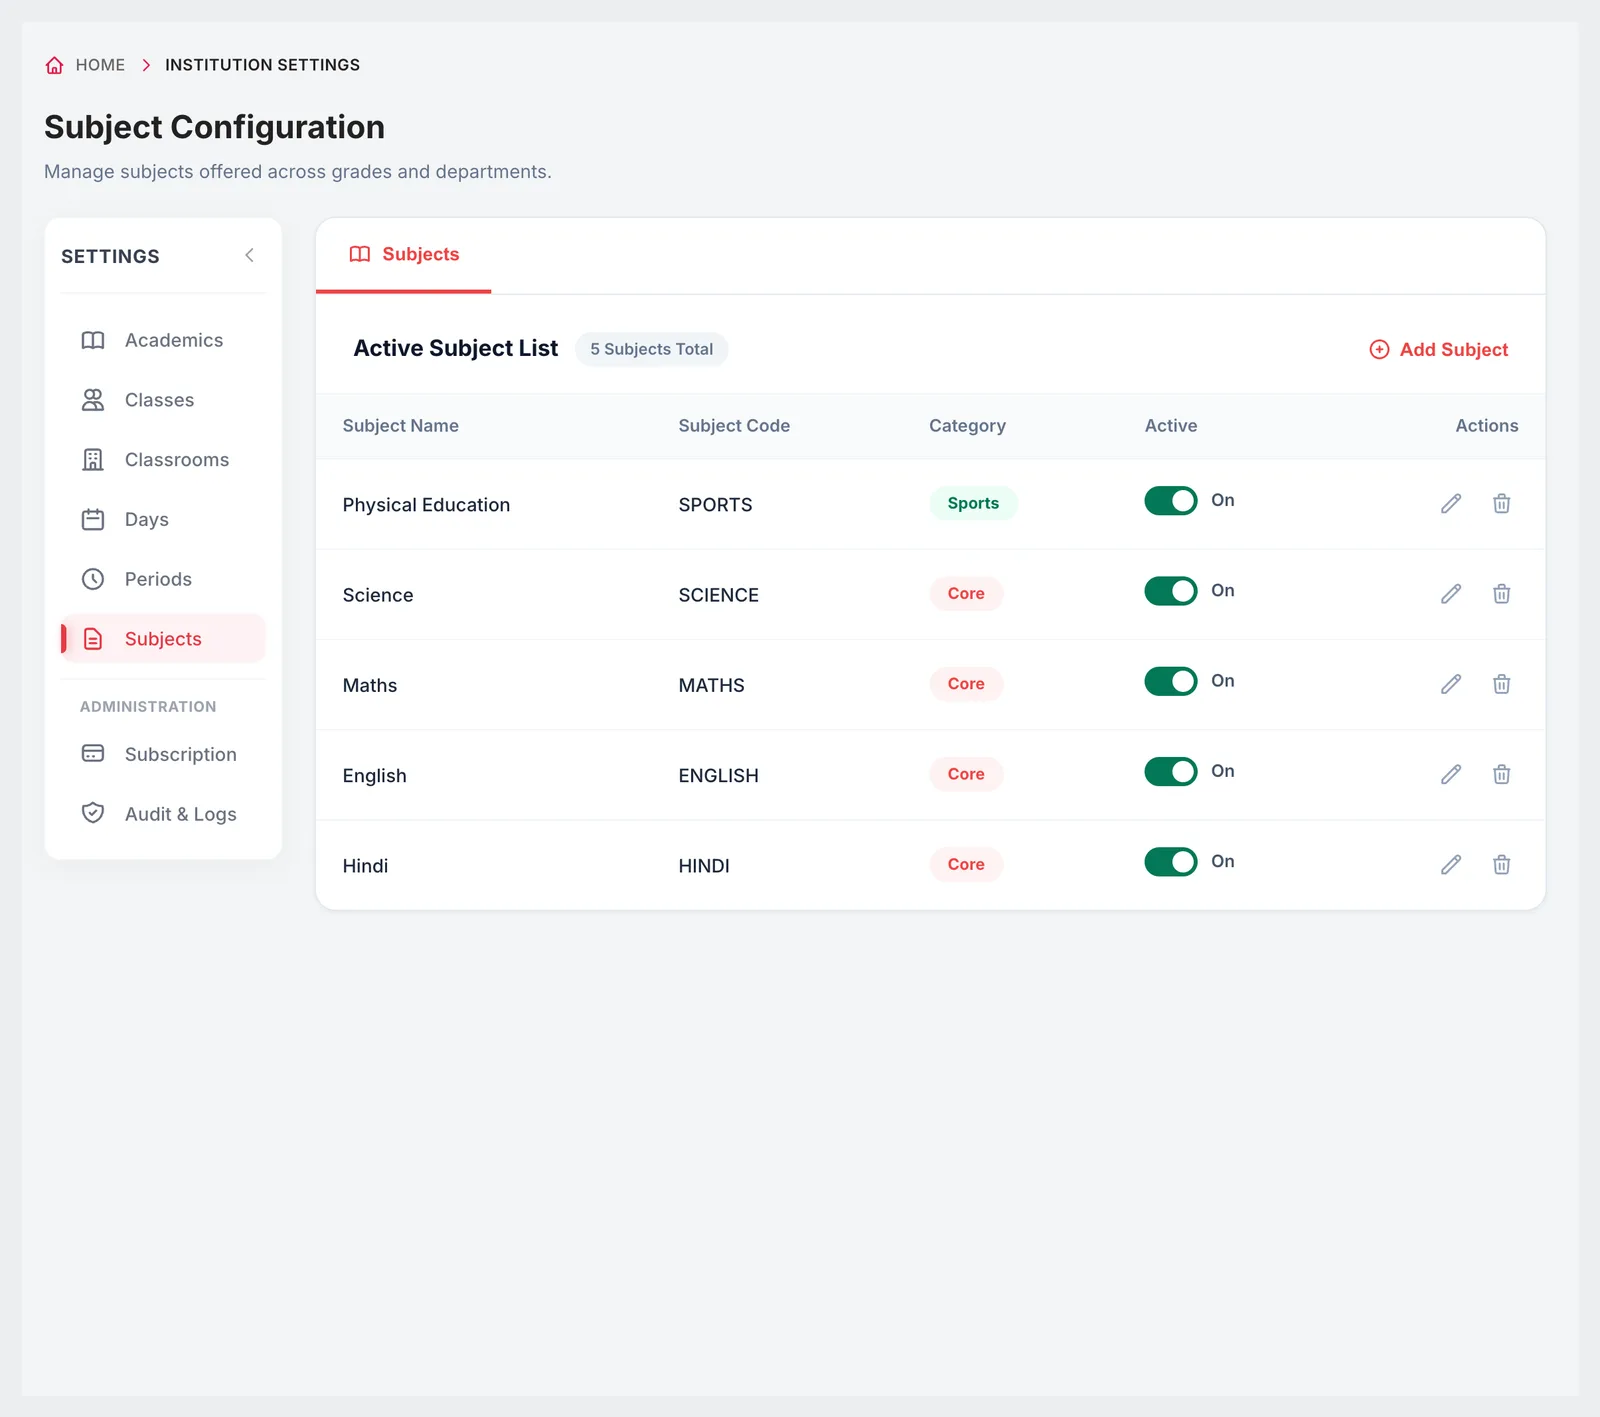This screenshot has height=1417, width=1600.
Task: Delete the Hindi subject entry
Action: (1501, 865)
